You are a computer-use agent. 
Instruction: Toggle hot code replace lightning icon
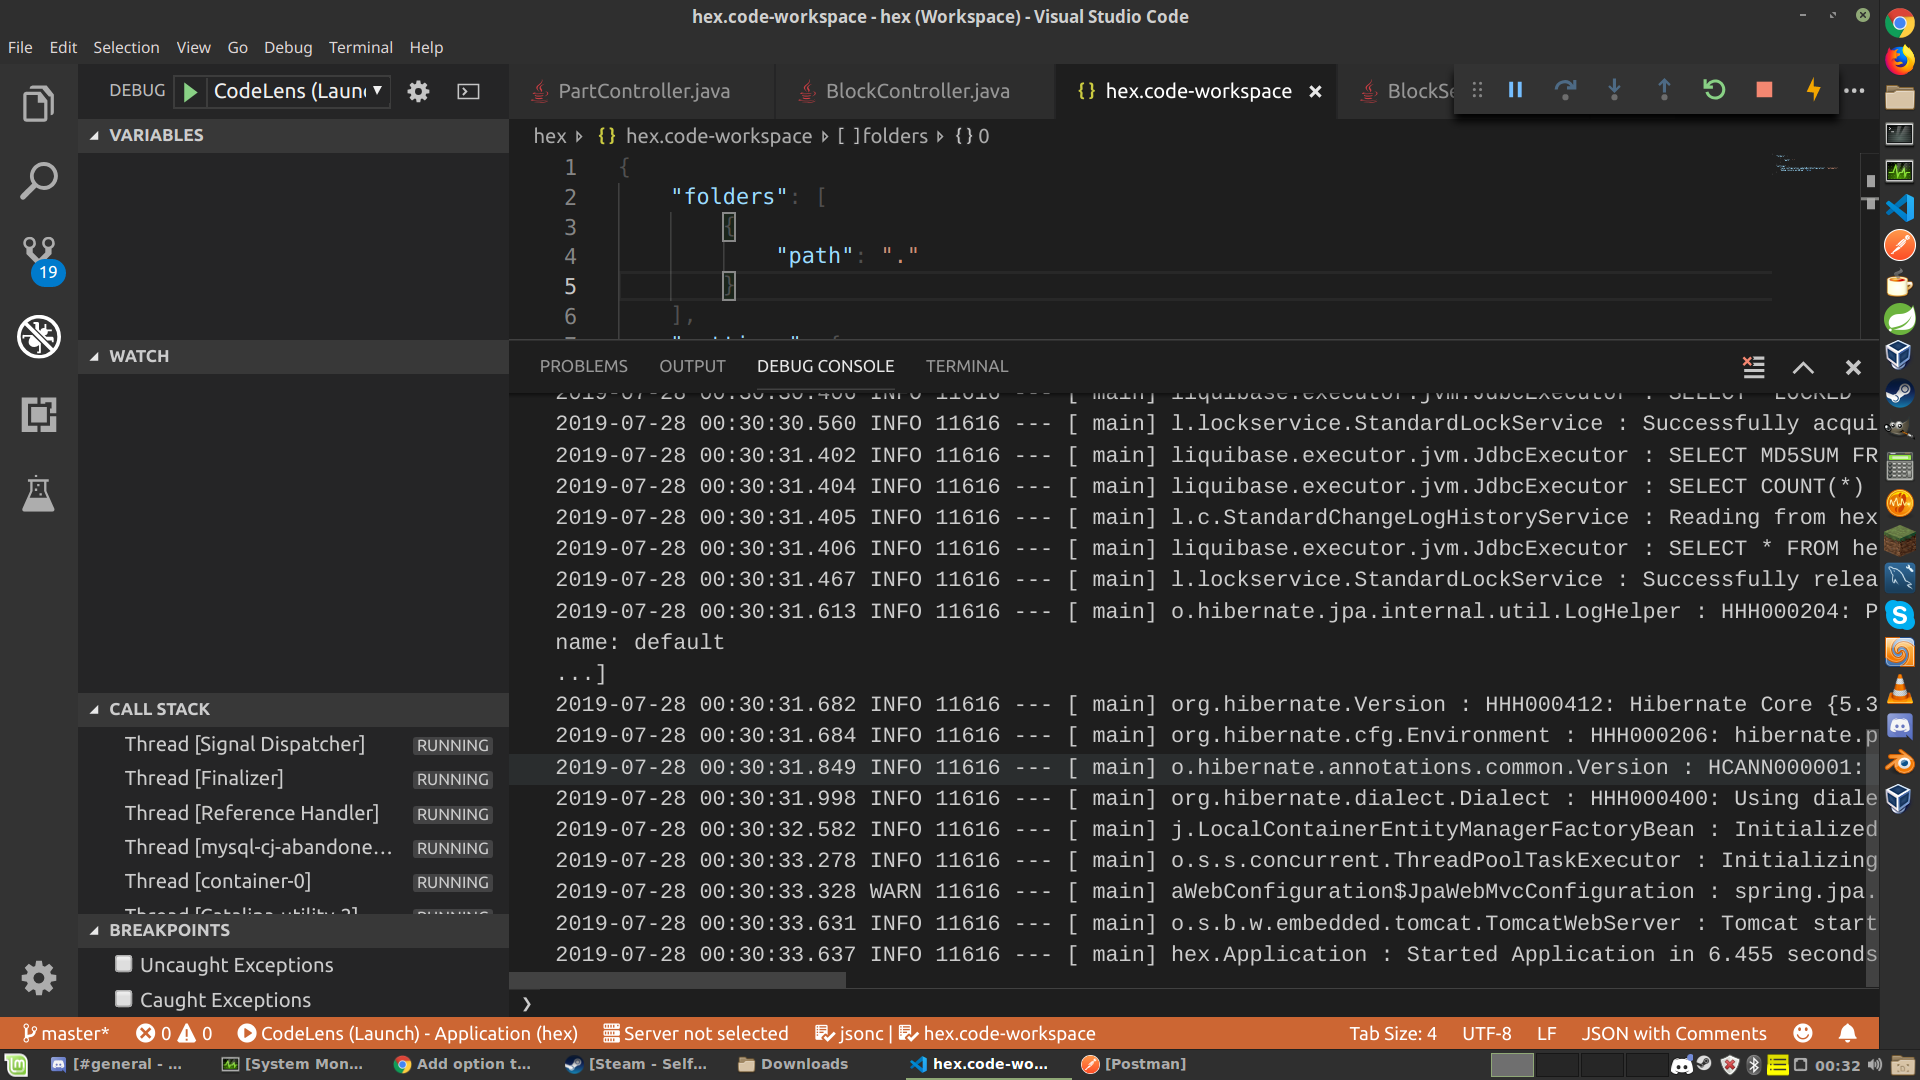[x=1813, y=90]
